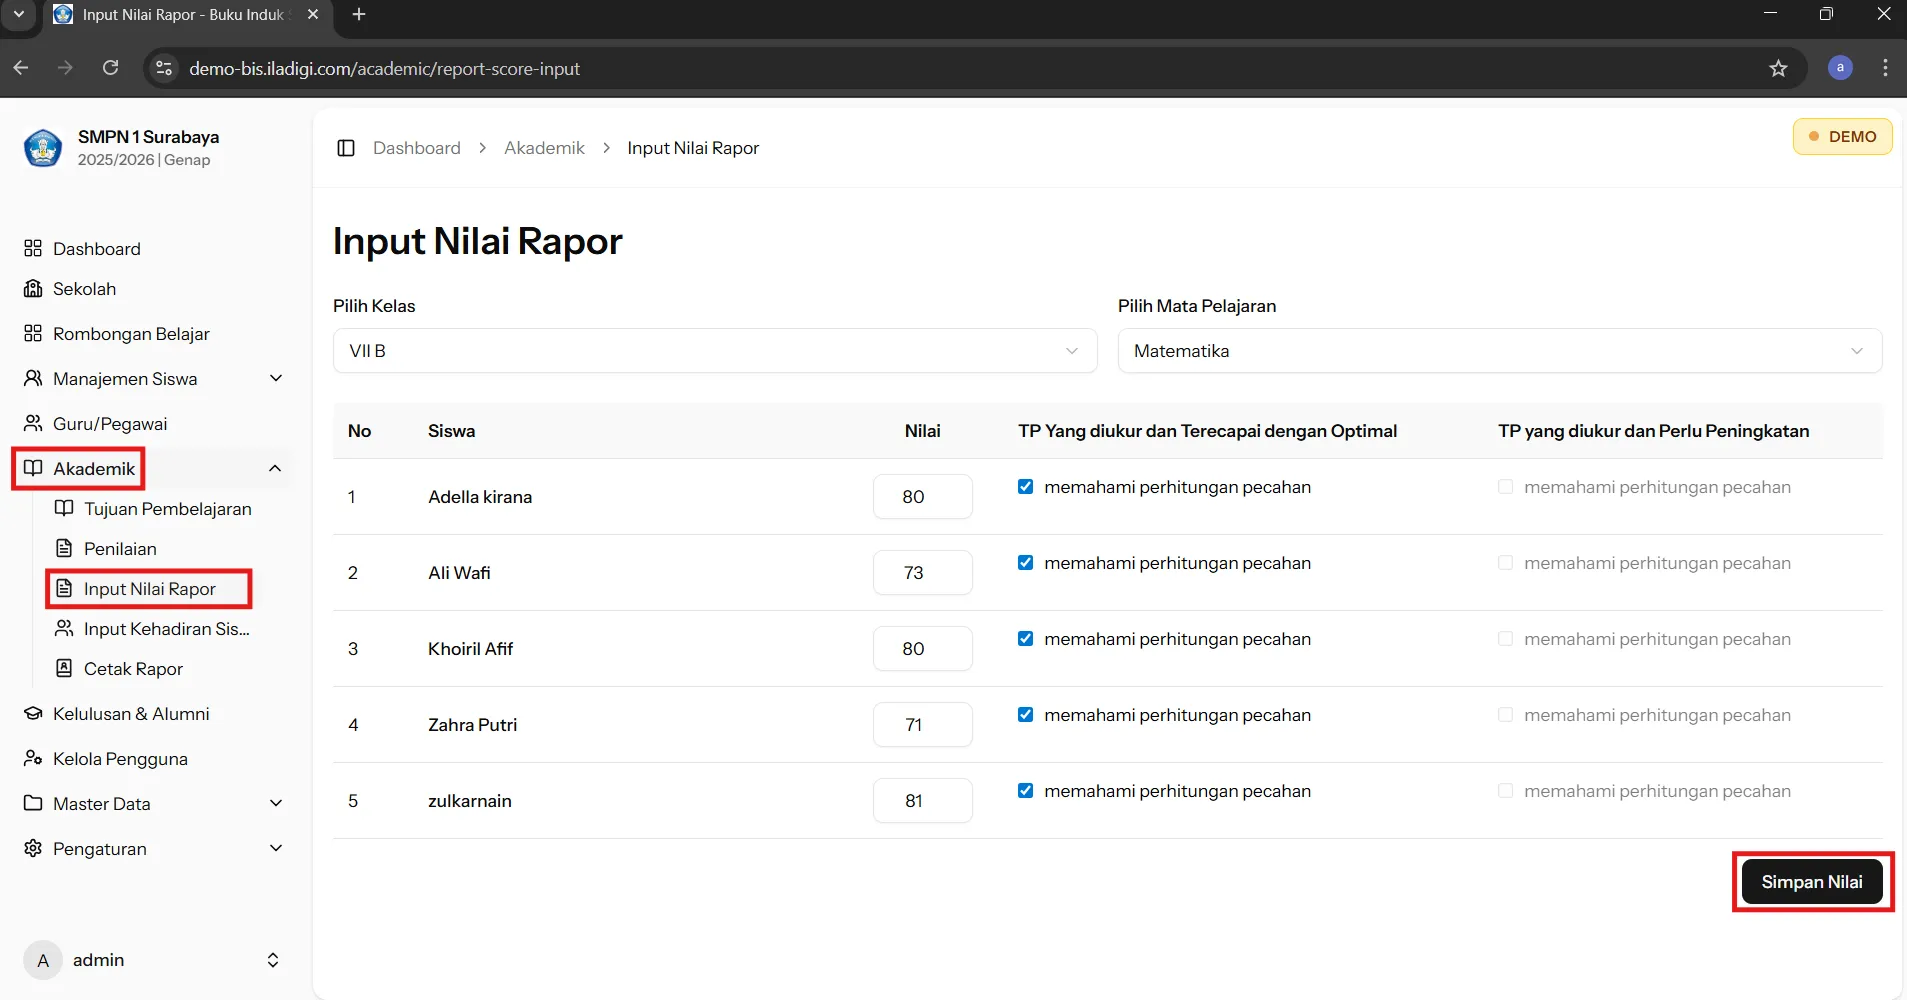Open the Pilih Mata Pelajaran dropdown

click(1500, 351)
